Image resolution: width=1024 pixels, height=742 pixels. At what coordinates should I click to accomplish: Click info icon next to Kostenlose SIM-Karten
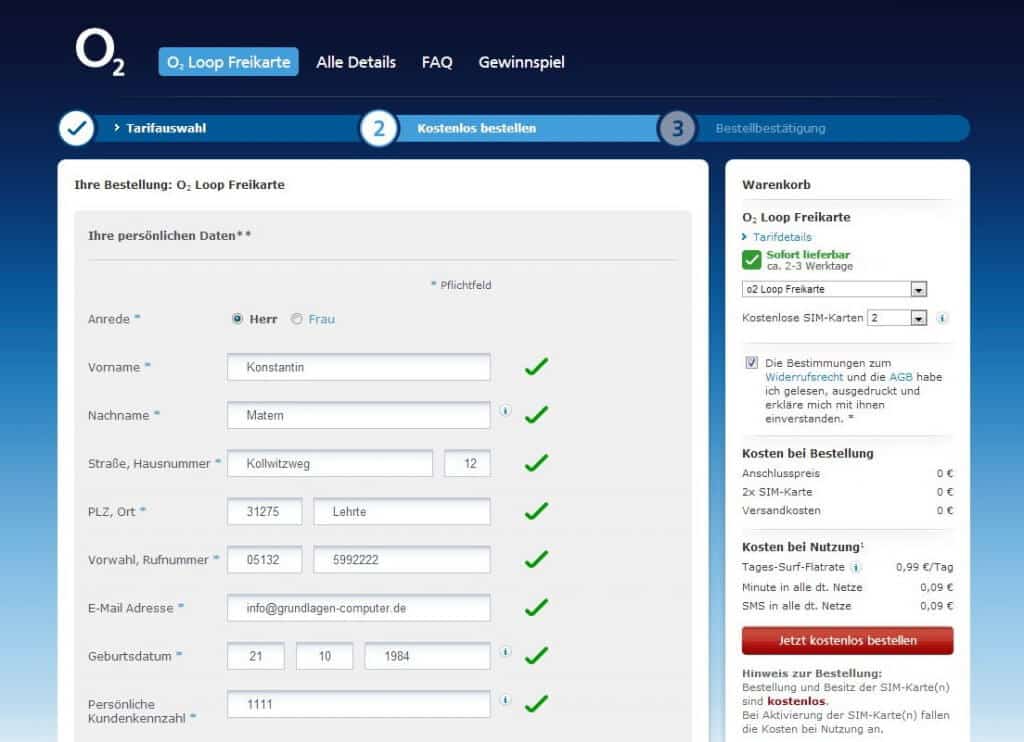(943, 318)
